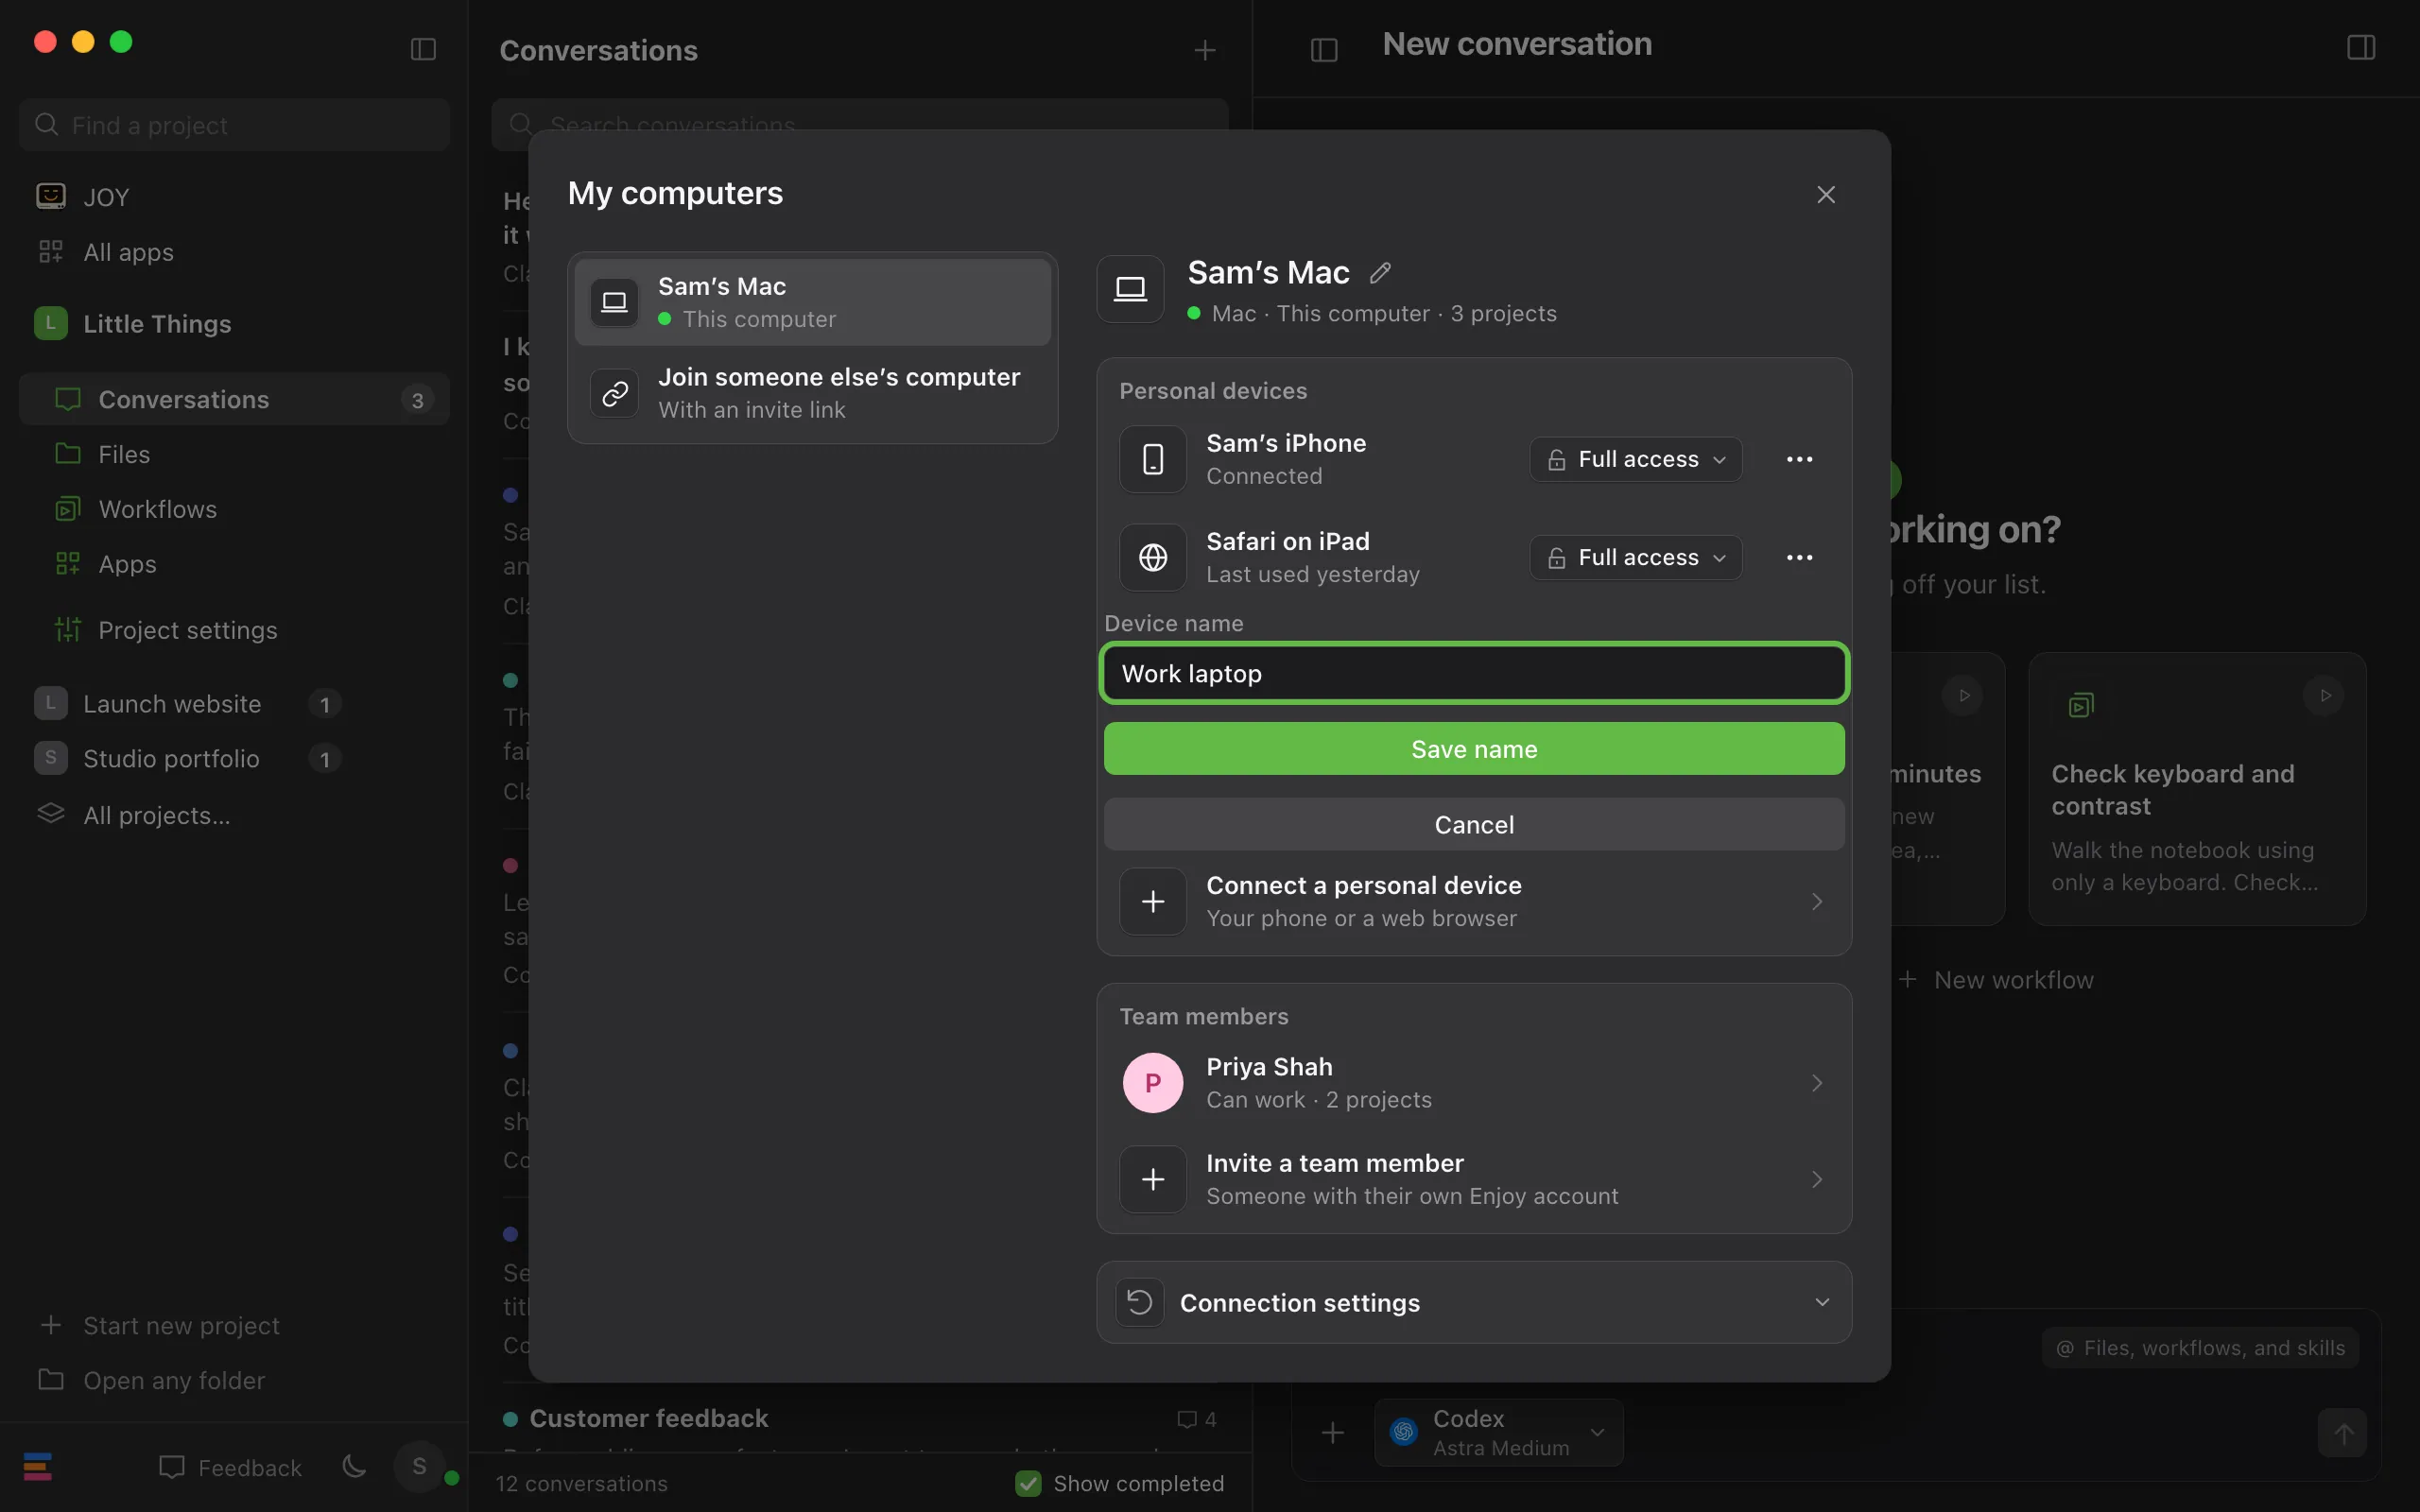Screen dimensions: 2420x1512
Task: Click plus icon for Invite a team member
Action: click(x=1153, y=1179)
